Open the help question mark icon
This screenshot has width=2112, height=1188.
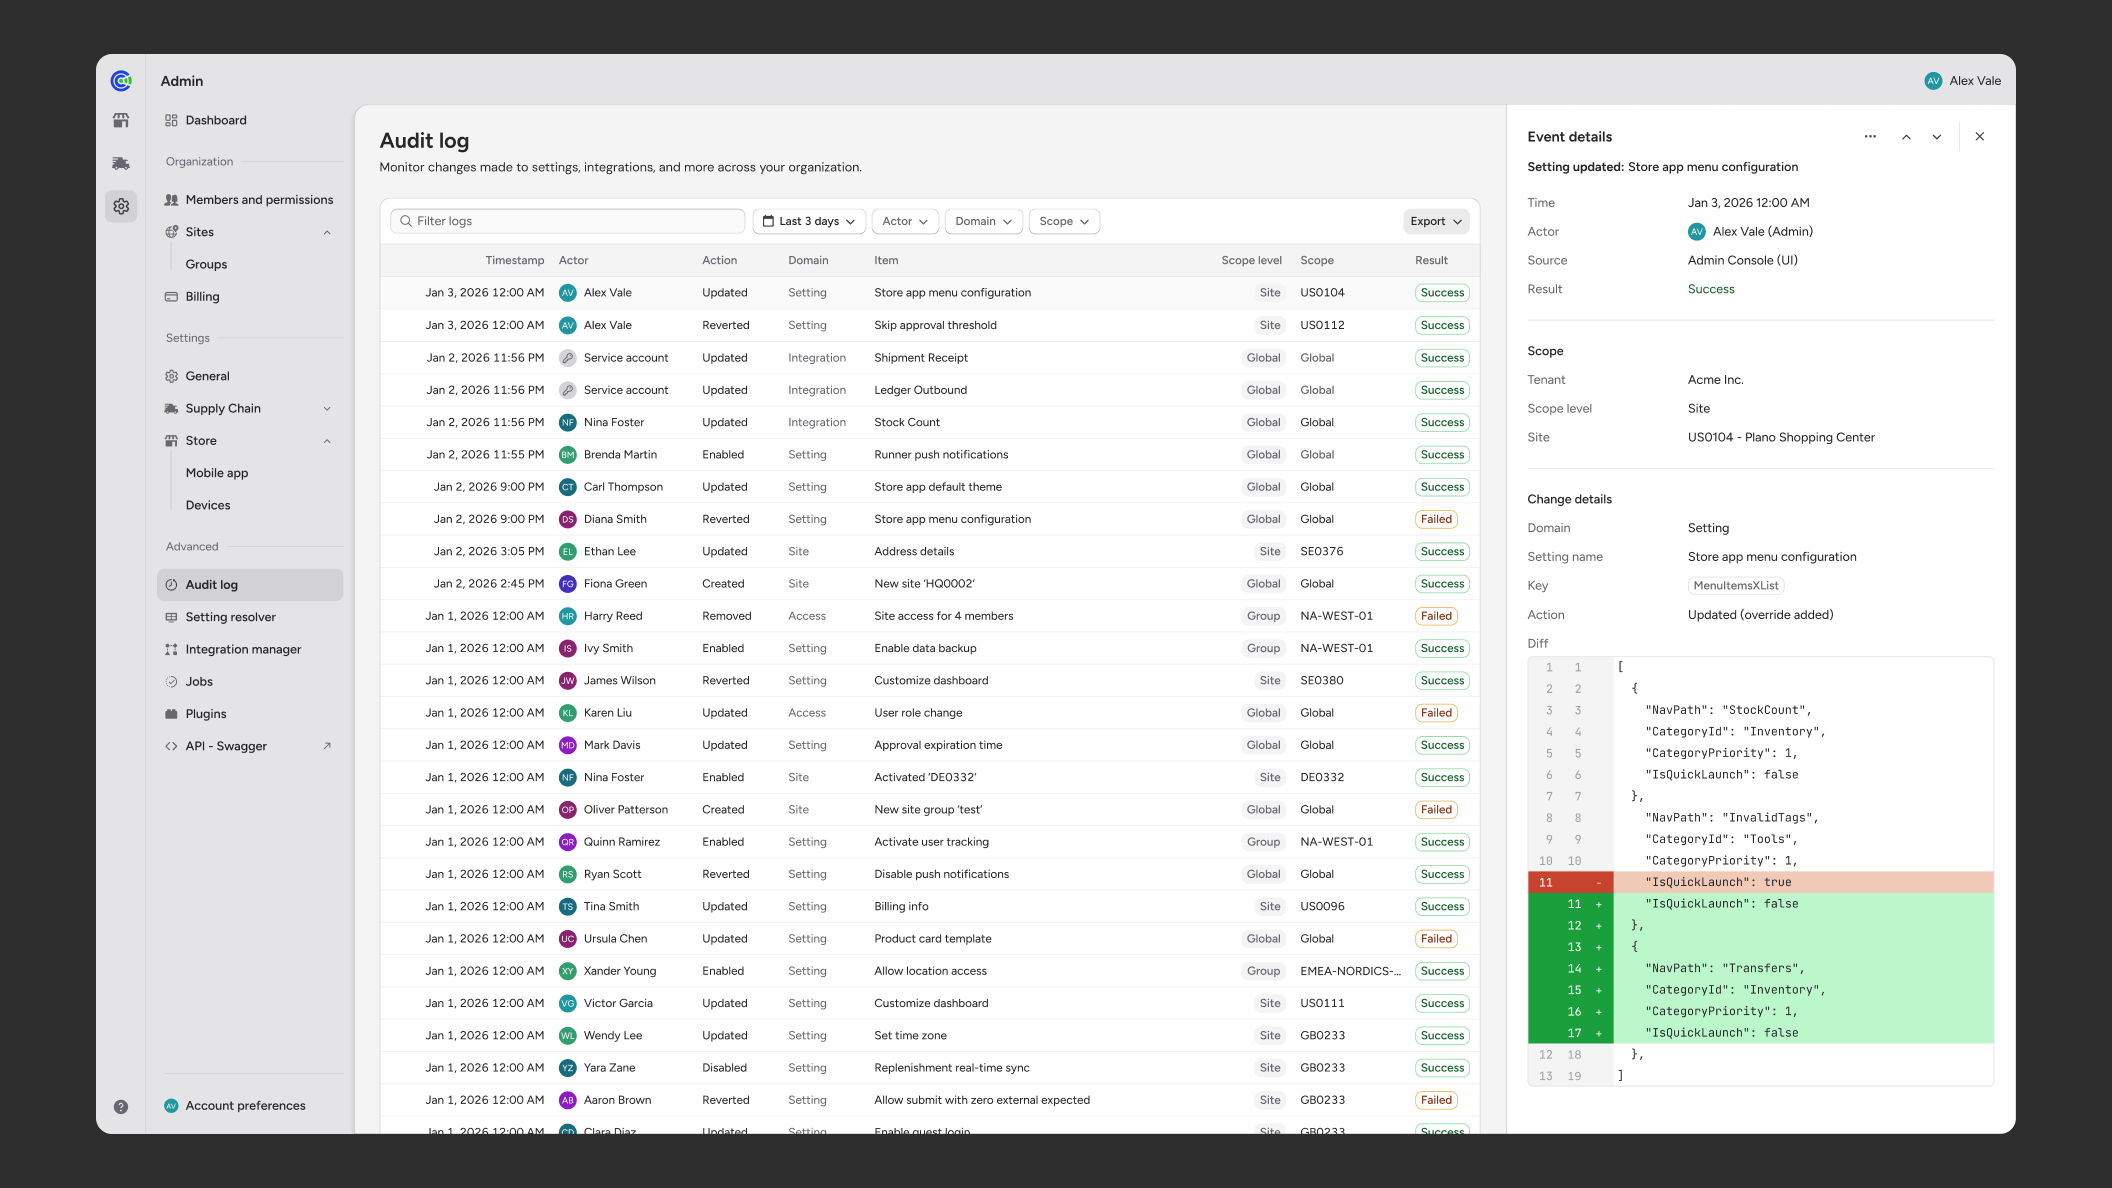pos(121,1106)
